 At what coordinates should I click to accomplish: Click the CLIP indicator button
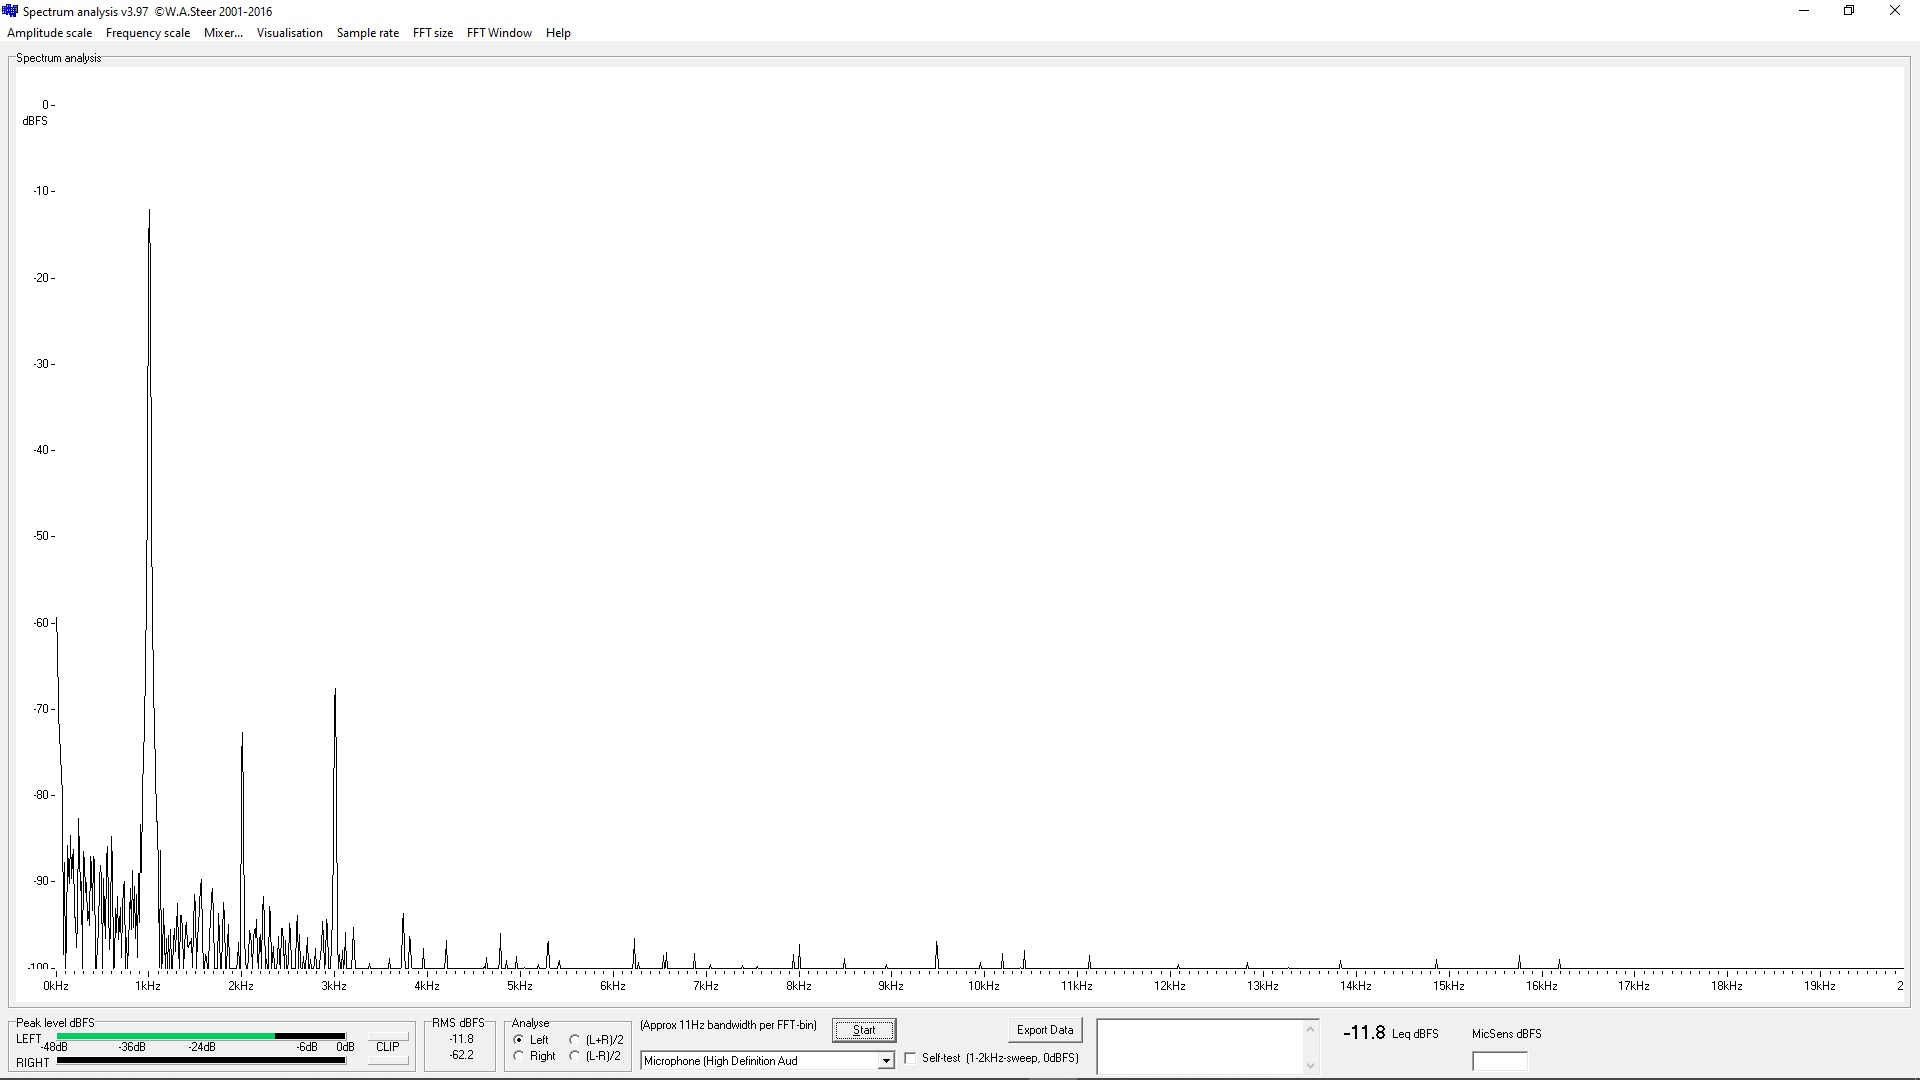[x=387, y=1047]
